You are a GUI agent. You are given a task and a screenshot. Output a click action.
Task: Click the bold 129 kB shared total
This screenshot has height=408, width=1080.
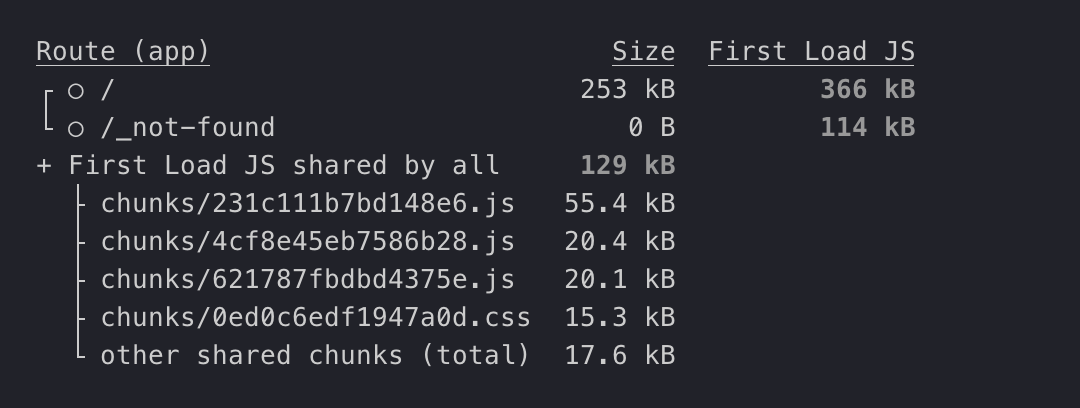coord(627,166)
